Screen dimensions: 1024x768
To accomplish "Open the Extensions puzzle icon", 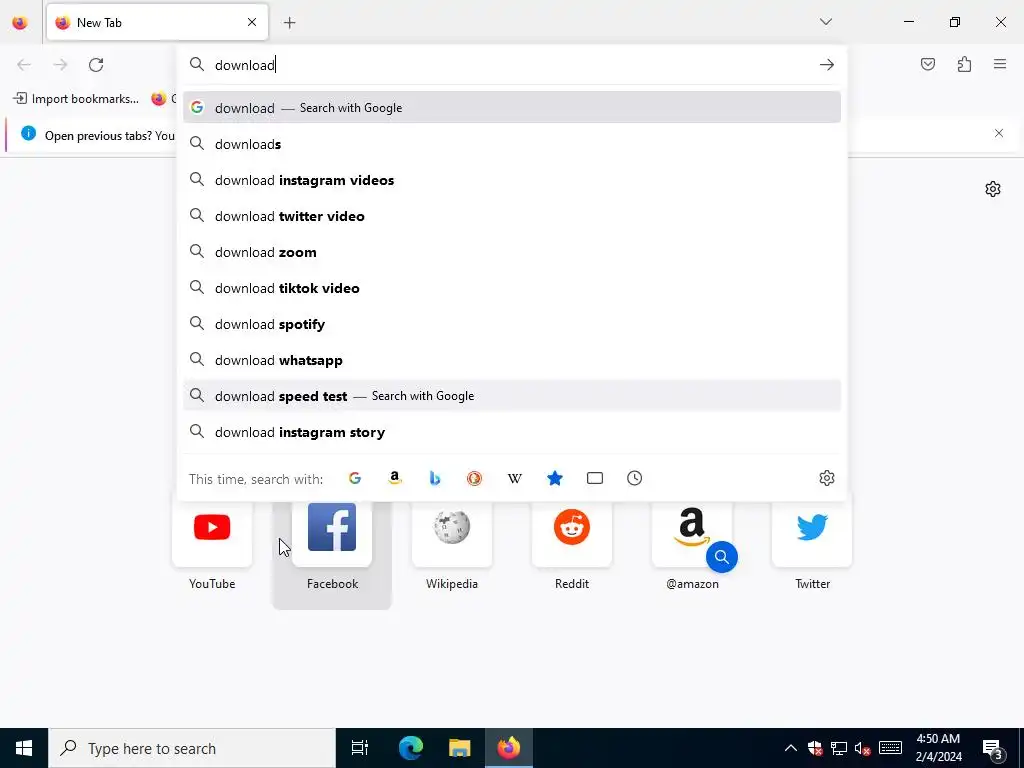I will point(964,64).
